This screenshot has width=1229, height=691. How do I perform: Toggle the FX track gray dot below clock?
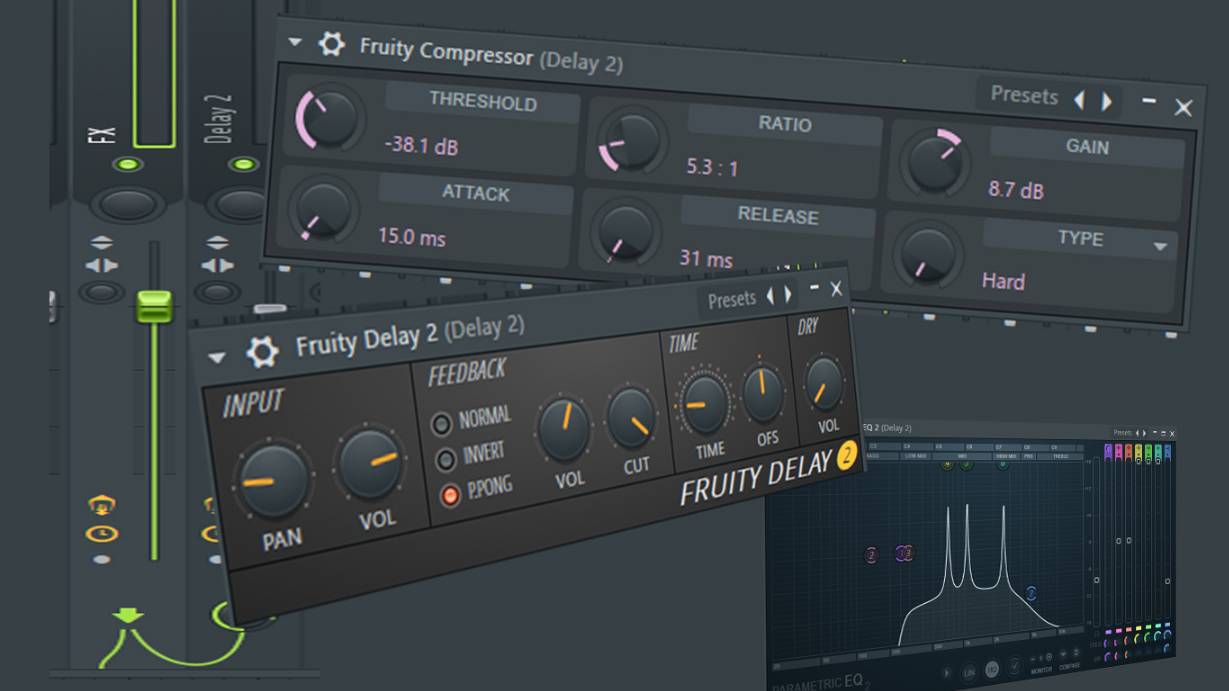click(102, 560)
